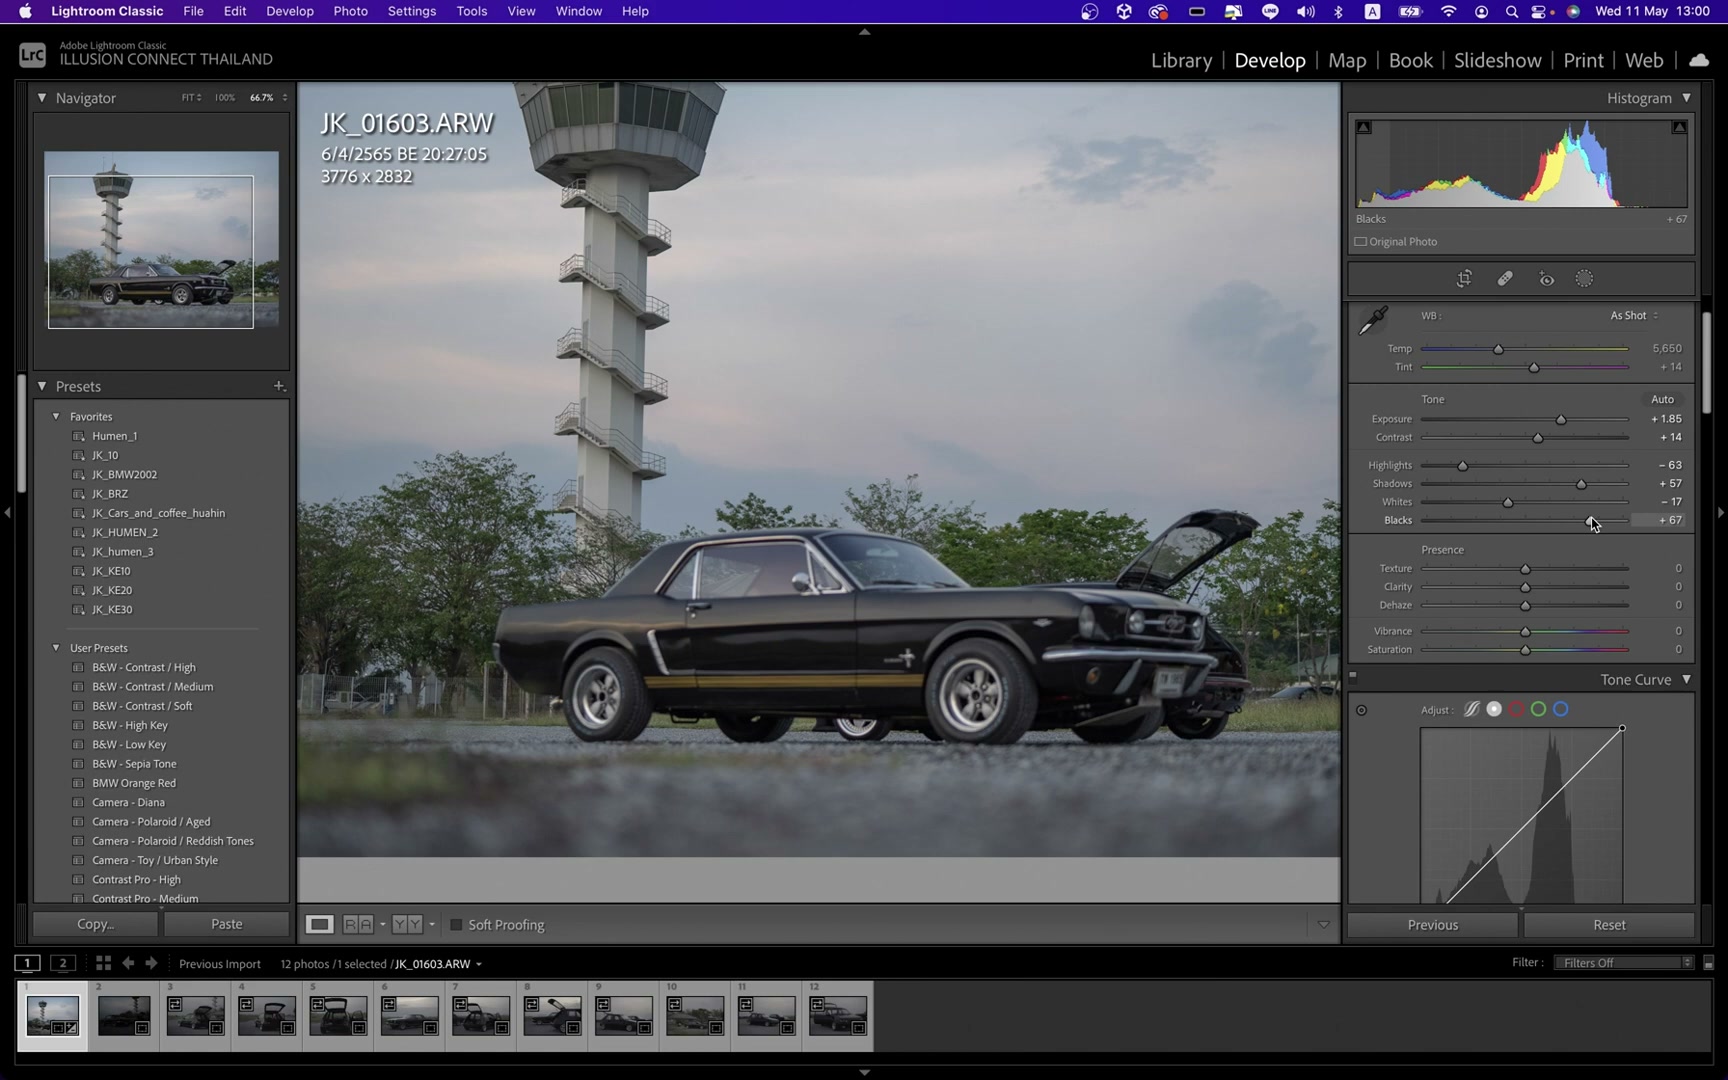Open the JK_01603.ARW filmstrip source dropdown
Viewport: 1728px width, 1080px height.
(479, 965)
